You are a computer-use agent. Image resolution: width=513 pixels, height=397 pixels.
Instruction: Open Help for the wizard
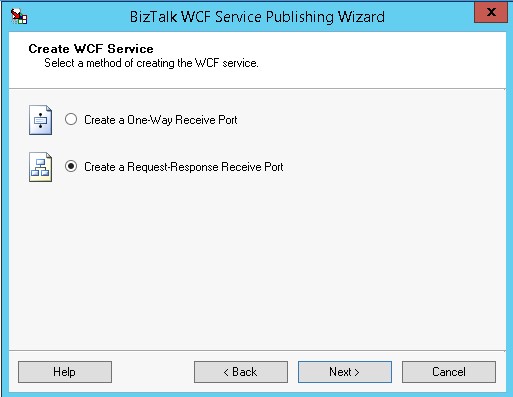click(x=65, y=372)
